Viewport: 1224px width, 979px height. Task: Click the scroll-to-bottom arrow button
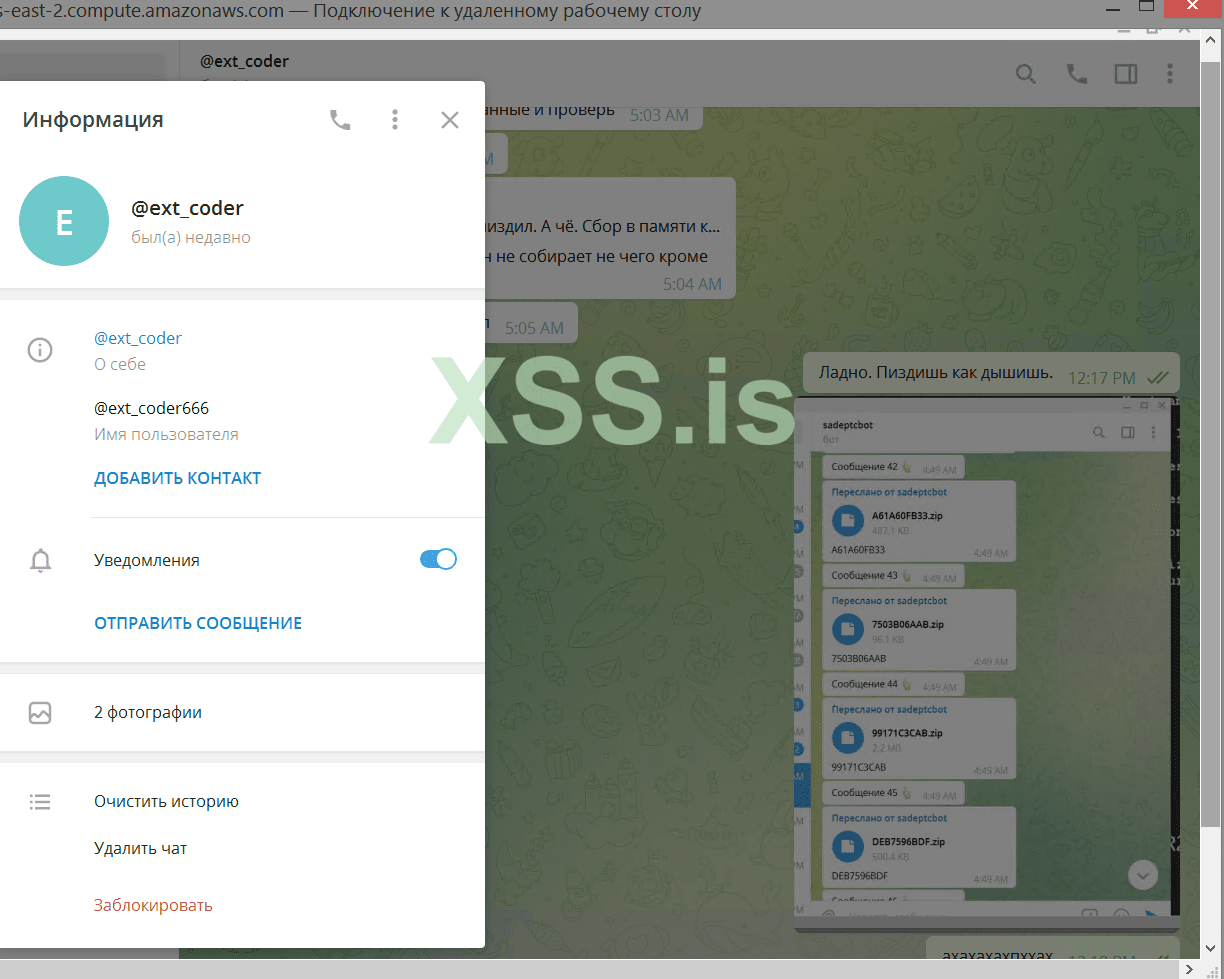(1142, 874)
